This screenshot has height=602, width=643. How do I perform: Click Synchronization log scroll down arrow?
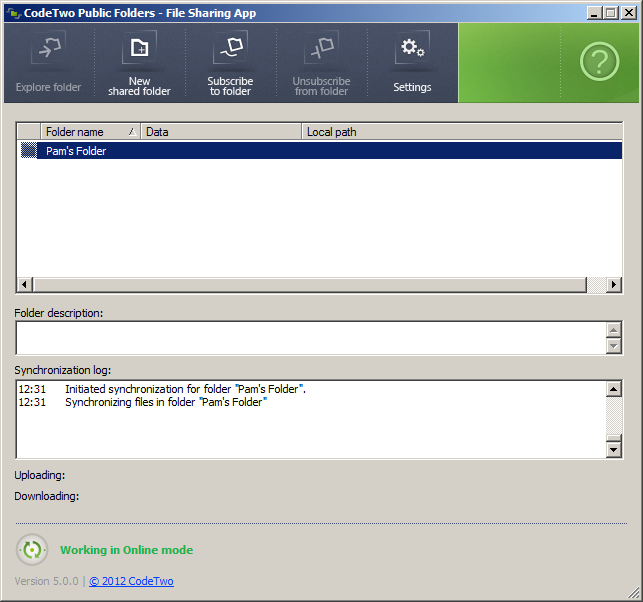coord(613,450)
